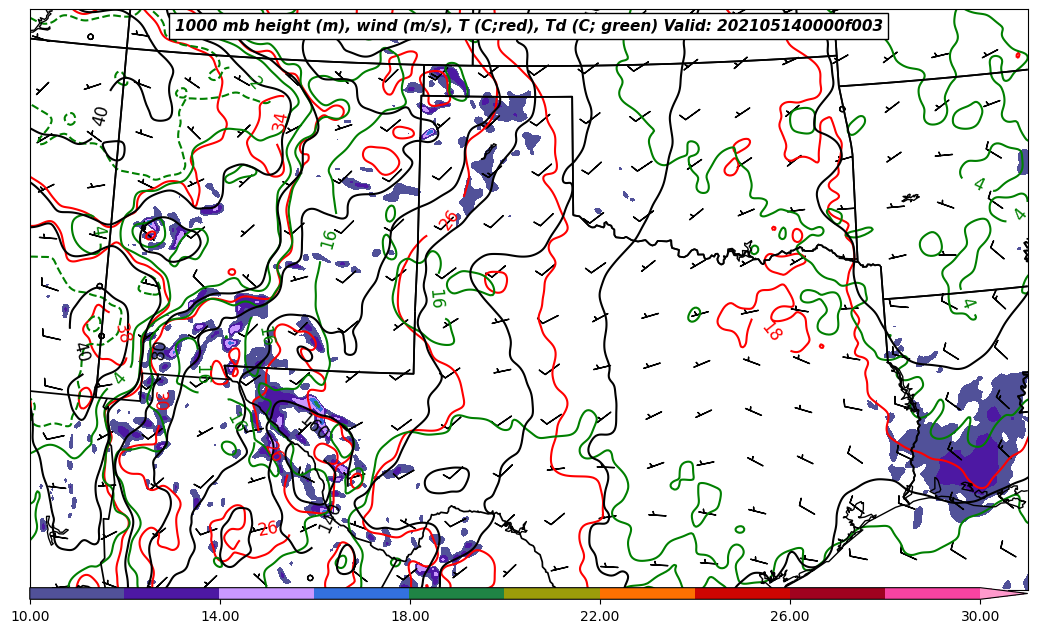This screenshot has height=633, width=1037.
Task: Click the hot pink colorbar segment
Action: click(x=932, y=593)
